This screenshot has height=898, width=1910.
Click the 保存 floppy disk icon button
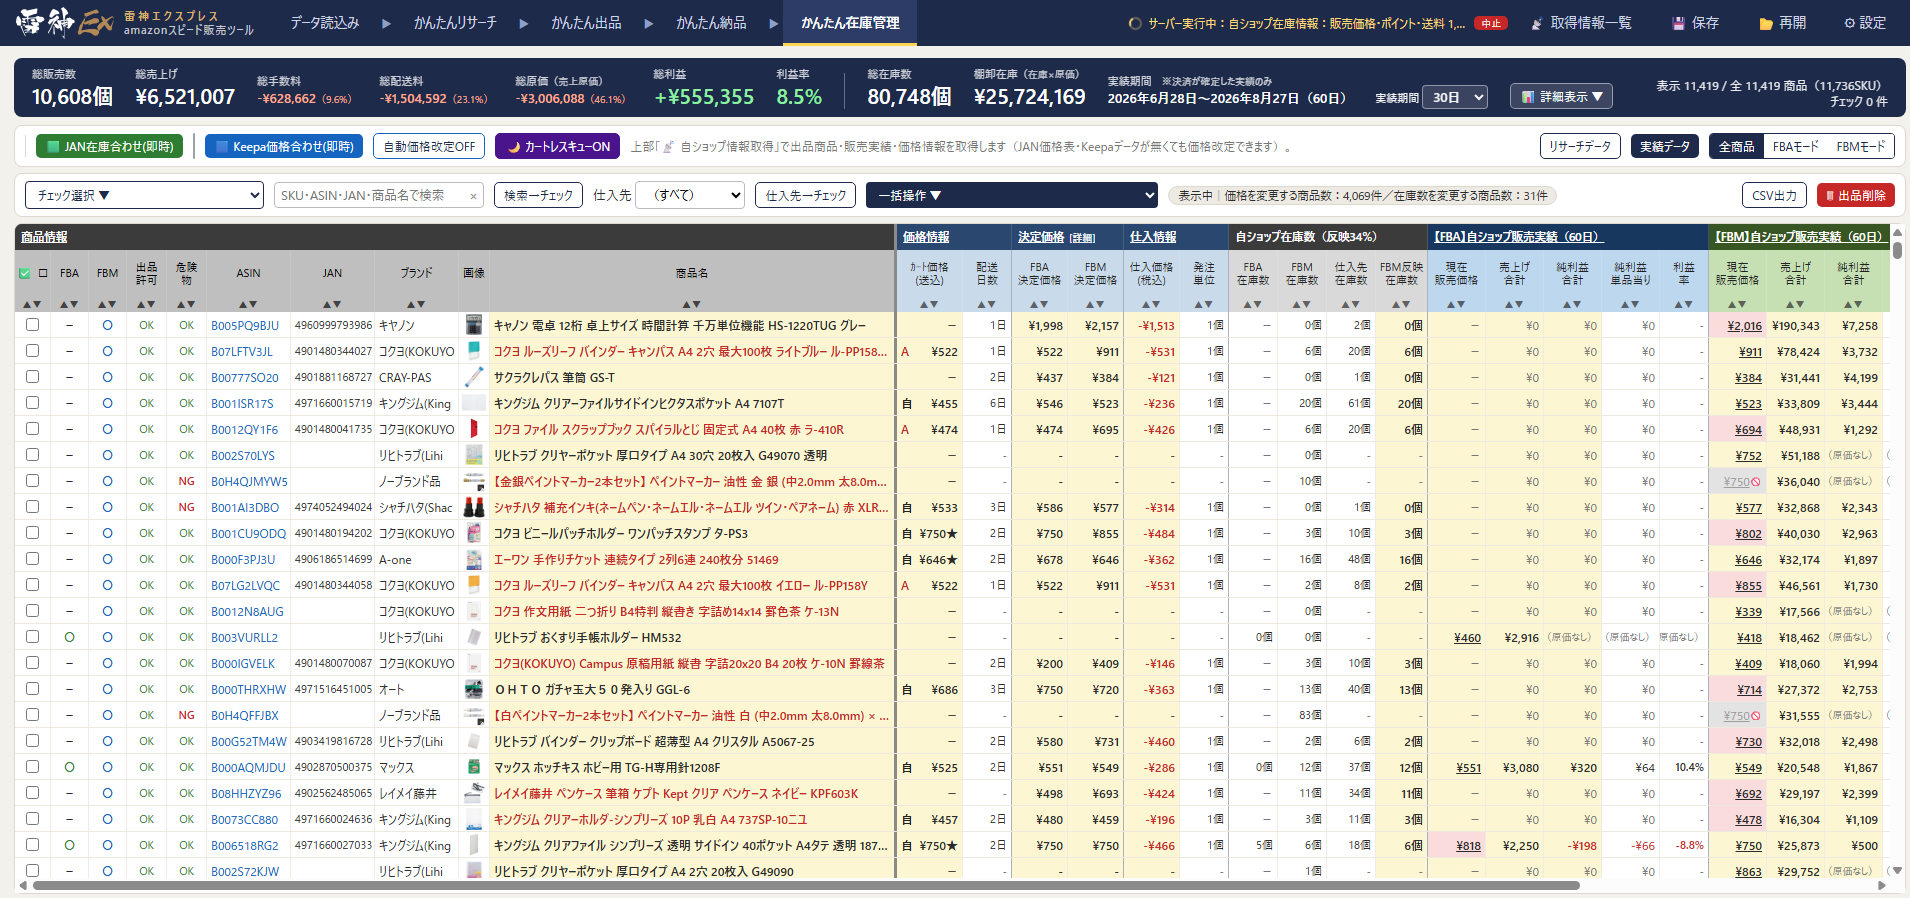pos(1696,23)
